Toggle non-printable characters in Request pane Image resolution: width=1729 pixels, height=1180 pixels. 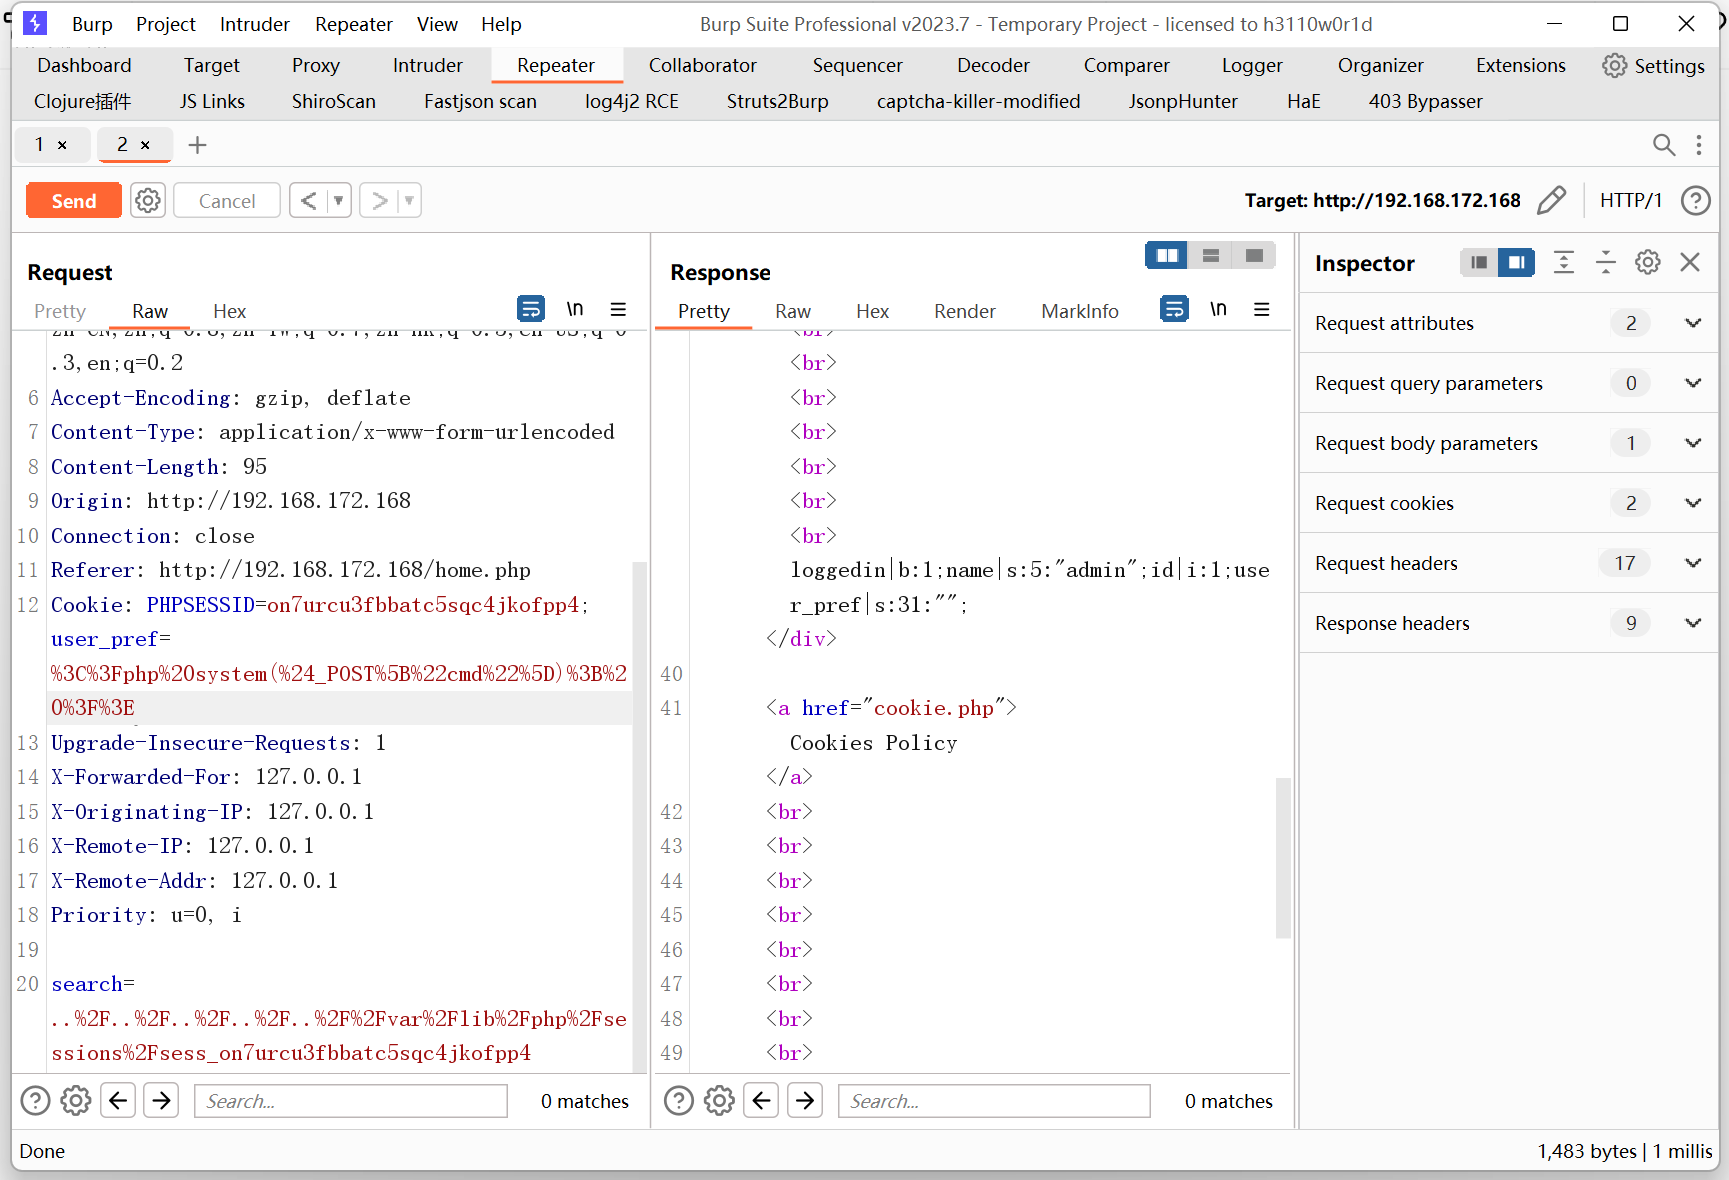(x=575, y=309)
